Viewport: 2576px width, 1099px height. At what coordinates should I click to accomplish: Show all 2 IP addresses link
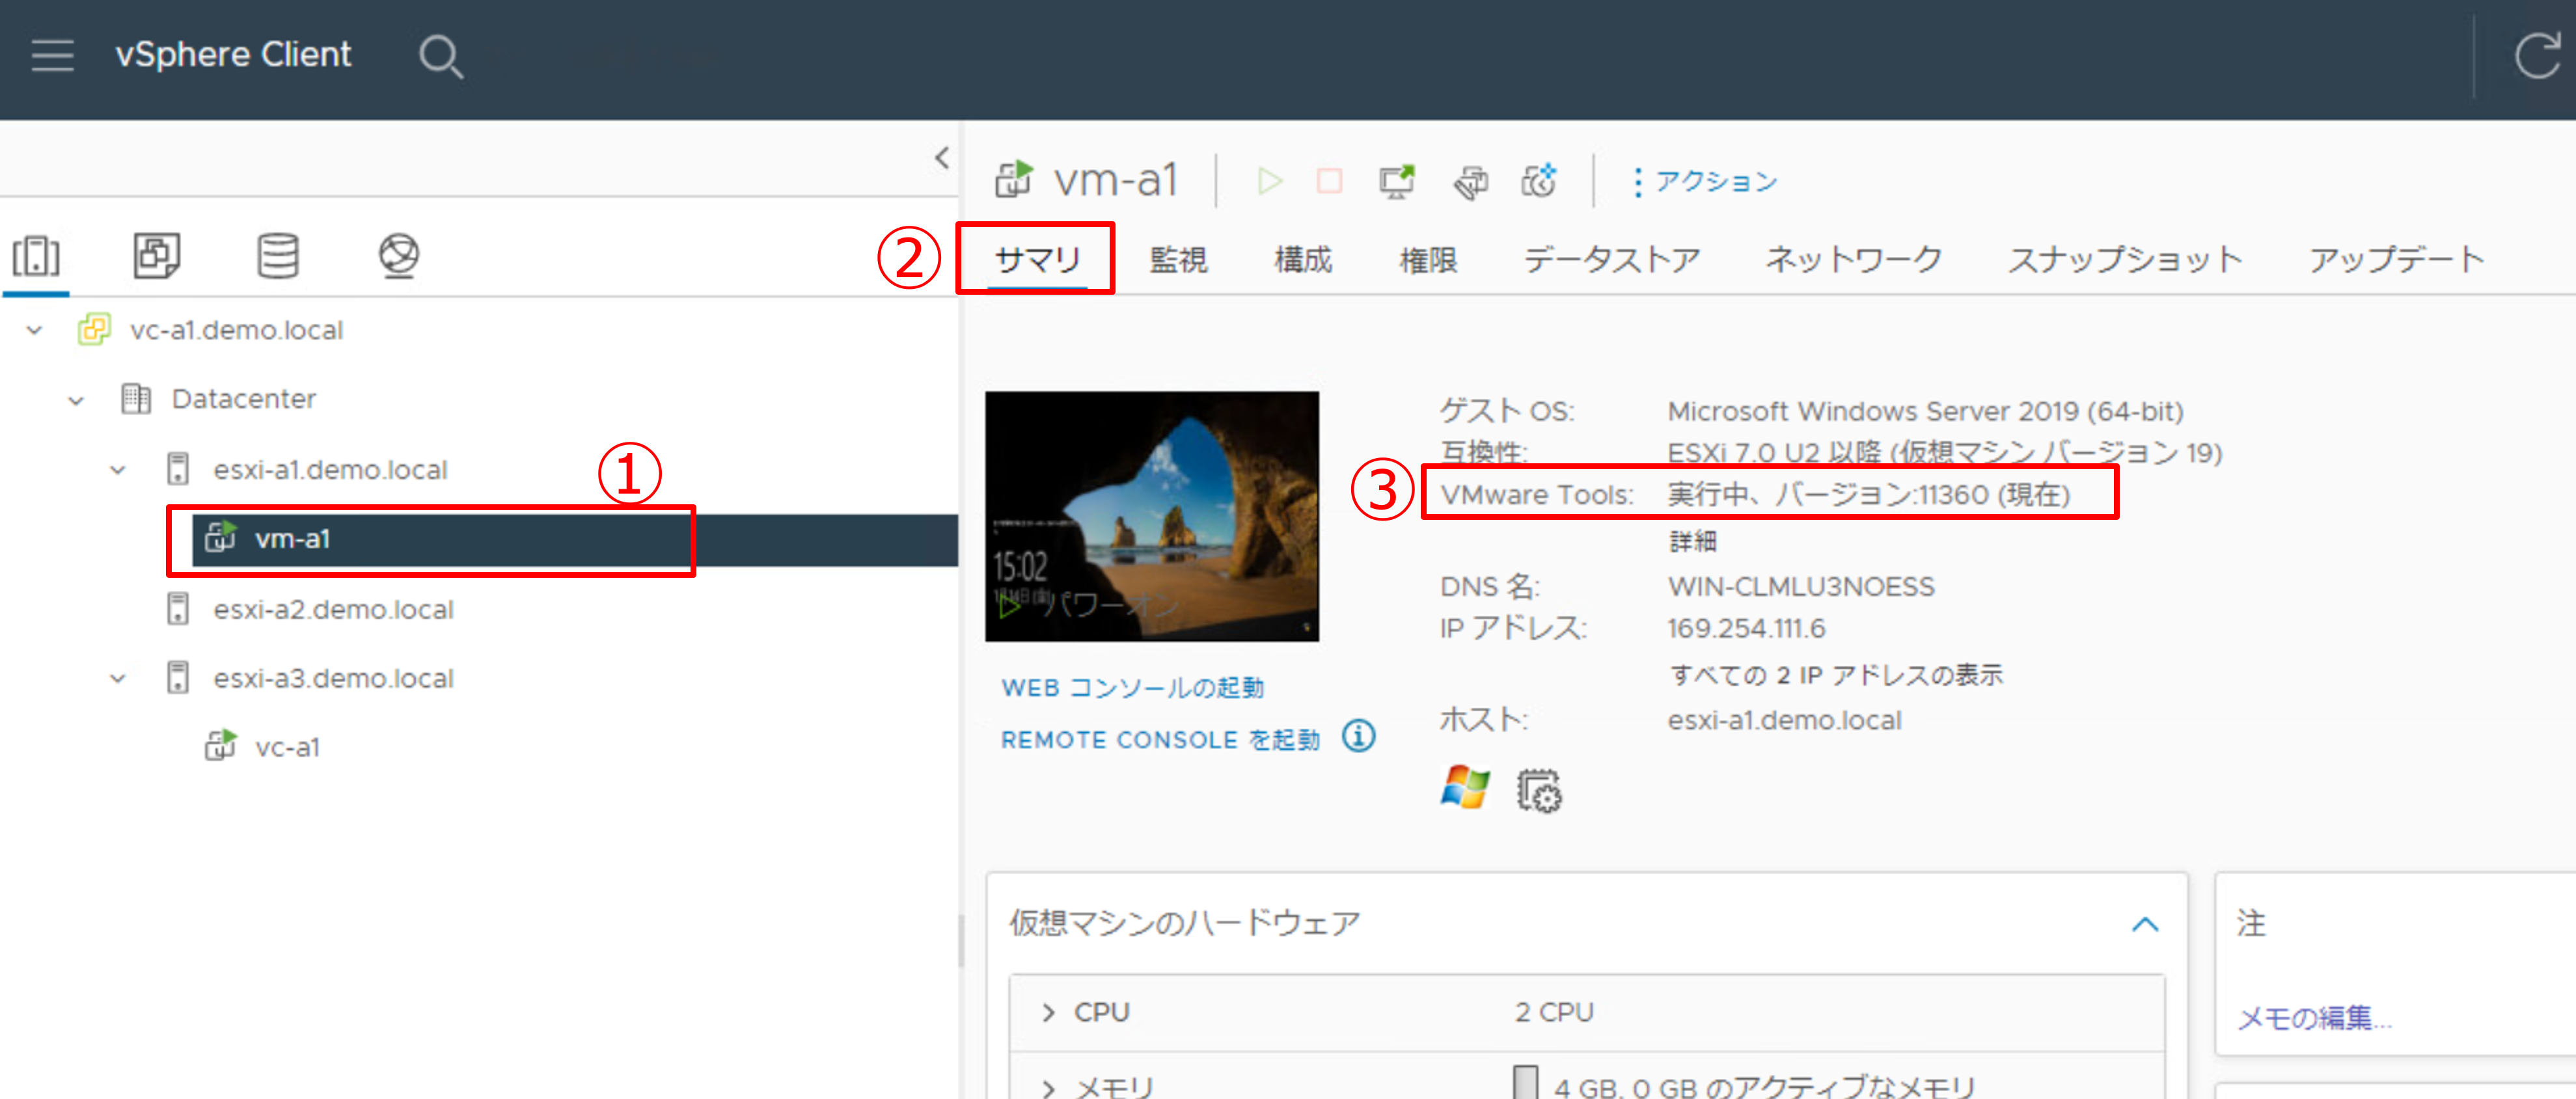pos(1836,675)
